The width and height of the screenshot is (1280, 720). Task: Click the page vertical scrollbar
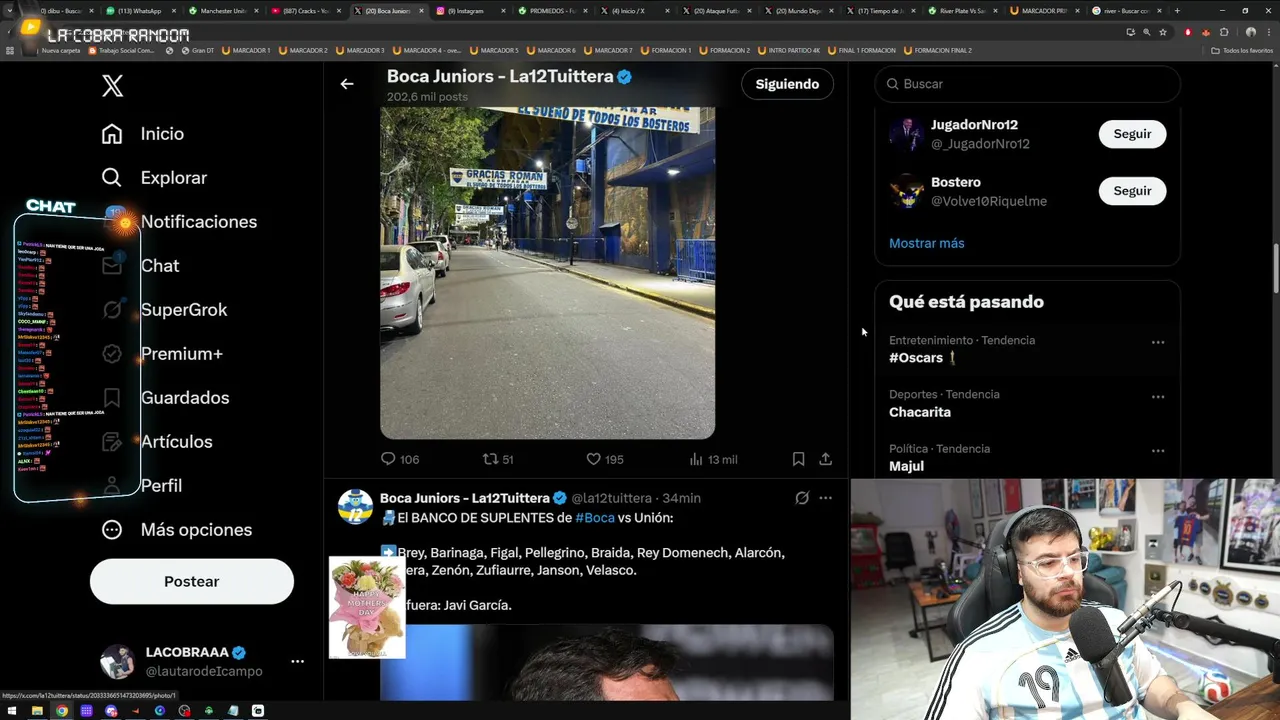[1275, 270]
